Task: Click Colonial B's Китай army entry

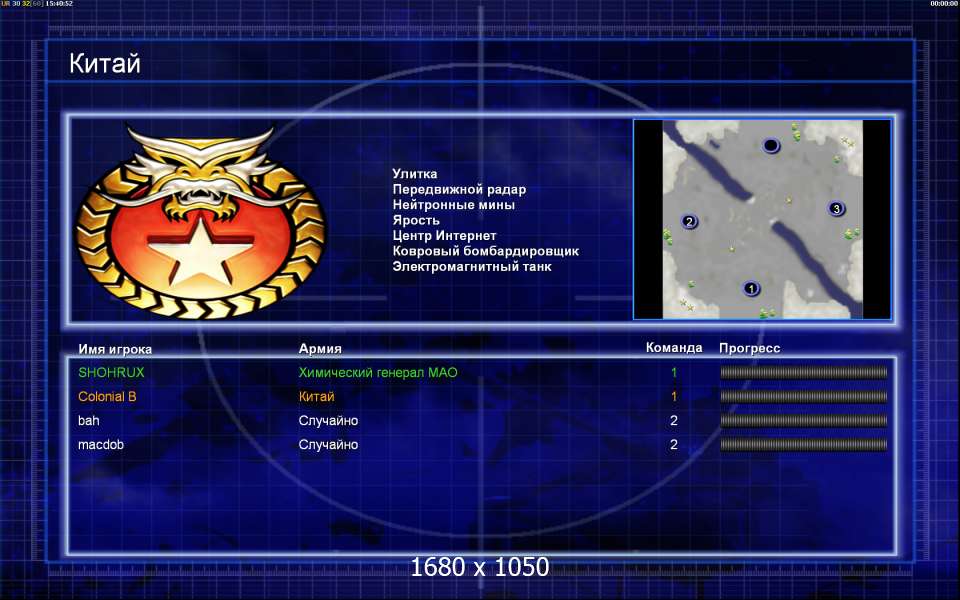Action: 317,397
